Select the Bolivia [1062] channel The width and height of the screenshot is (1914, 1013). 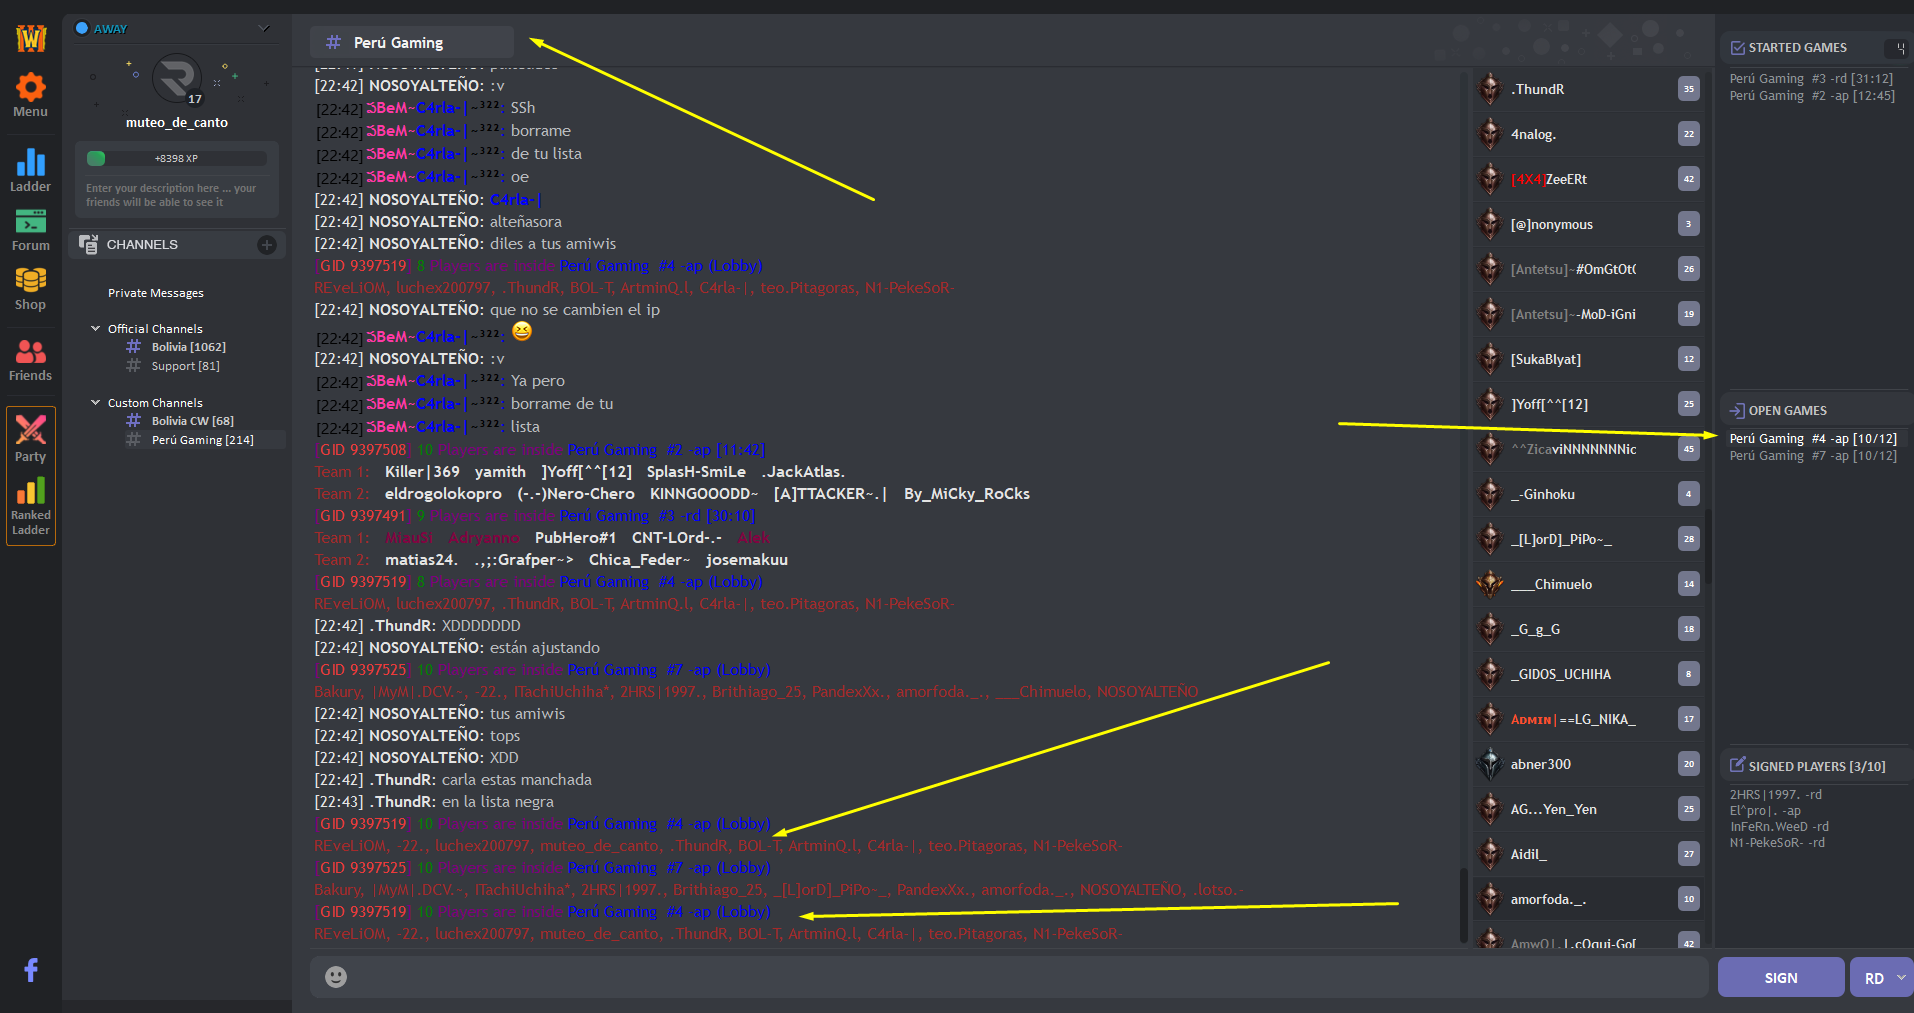click(189, 347)
